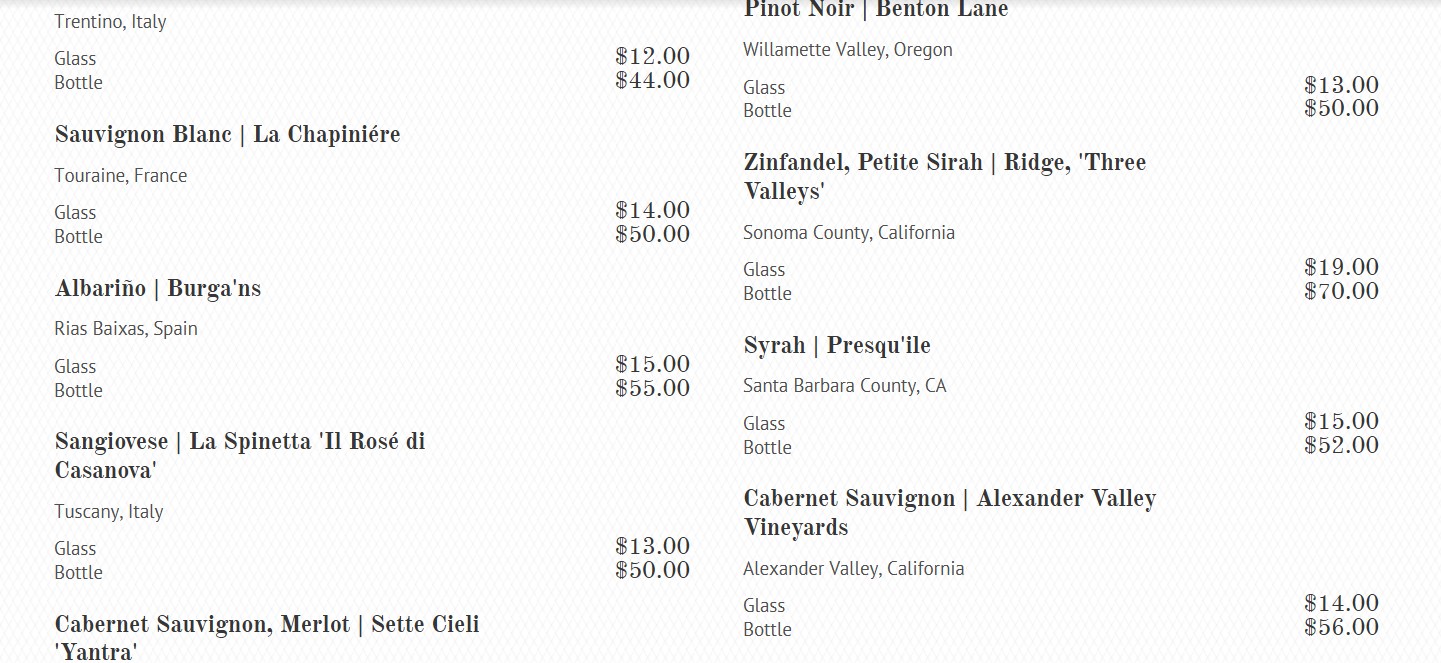Image resolution: width=1441 pixels, height=663 pixels.
Task: Select the Albariño | Burga'ns wine title
Action: point(157,289)
